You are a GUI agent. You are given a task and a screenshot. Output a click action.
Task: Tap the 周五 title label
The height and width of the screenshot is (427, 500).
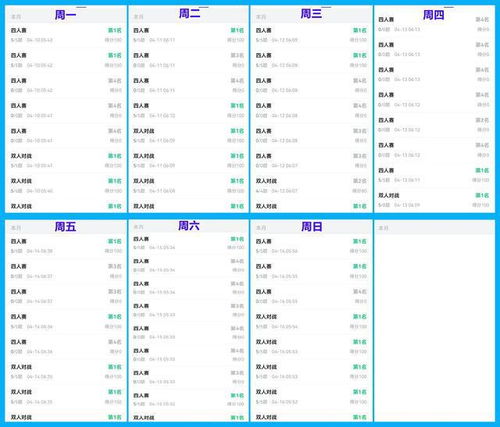click(65, 227)
